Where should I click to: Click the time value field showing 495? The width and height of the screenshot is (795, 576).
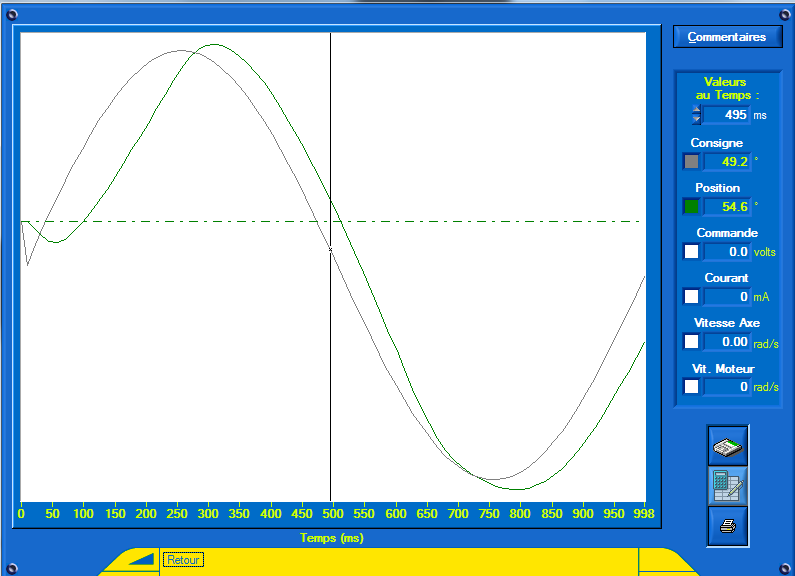[x=727, y=115]
